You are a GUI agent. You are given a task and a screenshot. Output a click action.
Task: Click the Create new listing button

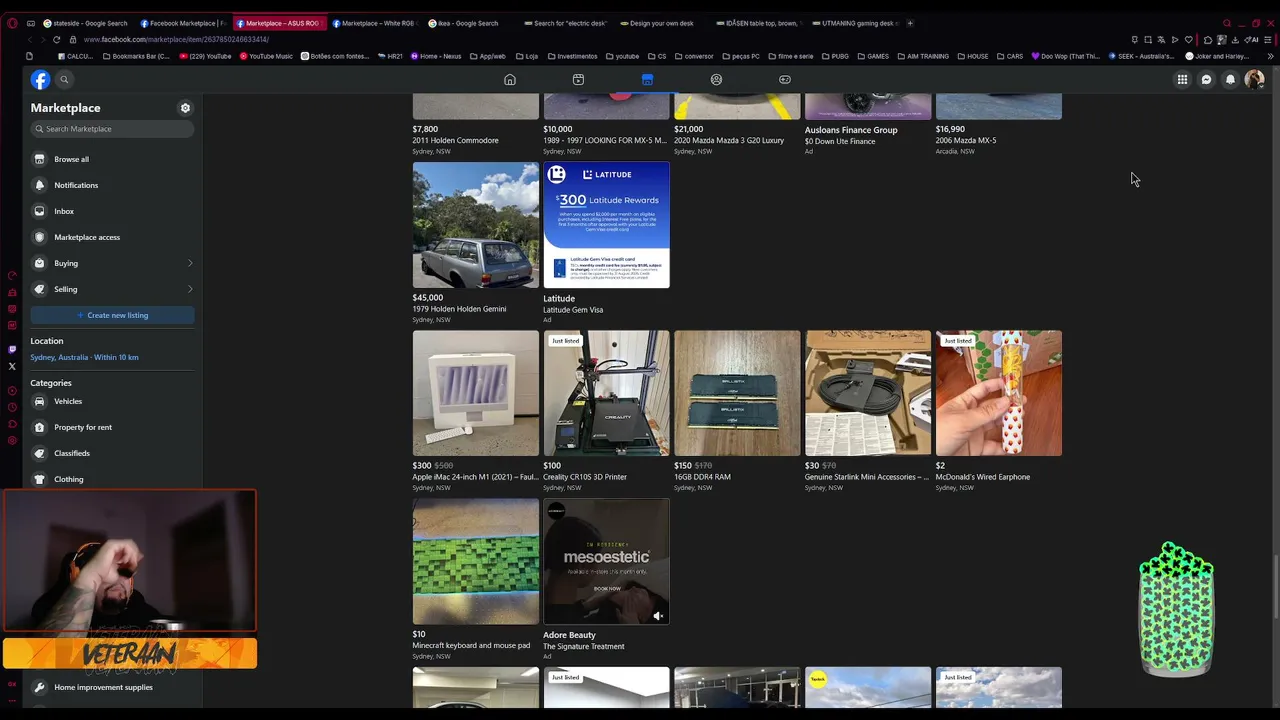pos(112,315)
